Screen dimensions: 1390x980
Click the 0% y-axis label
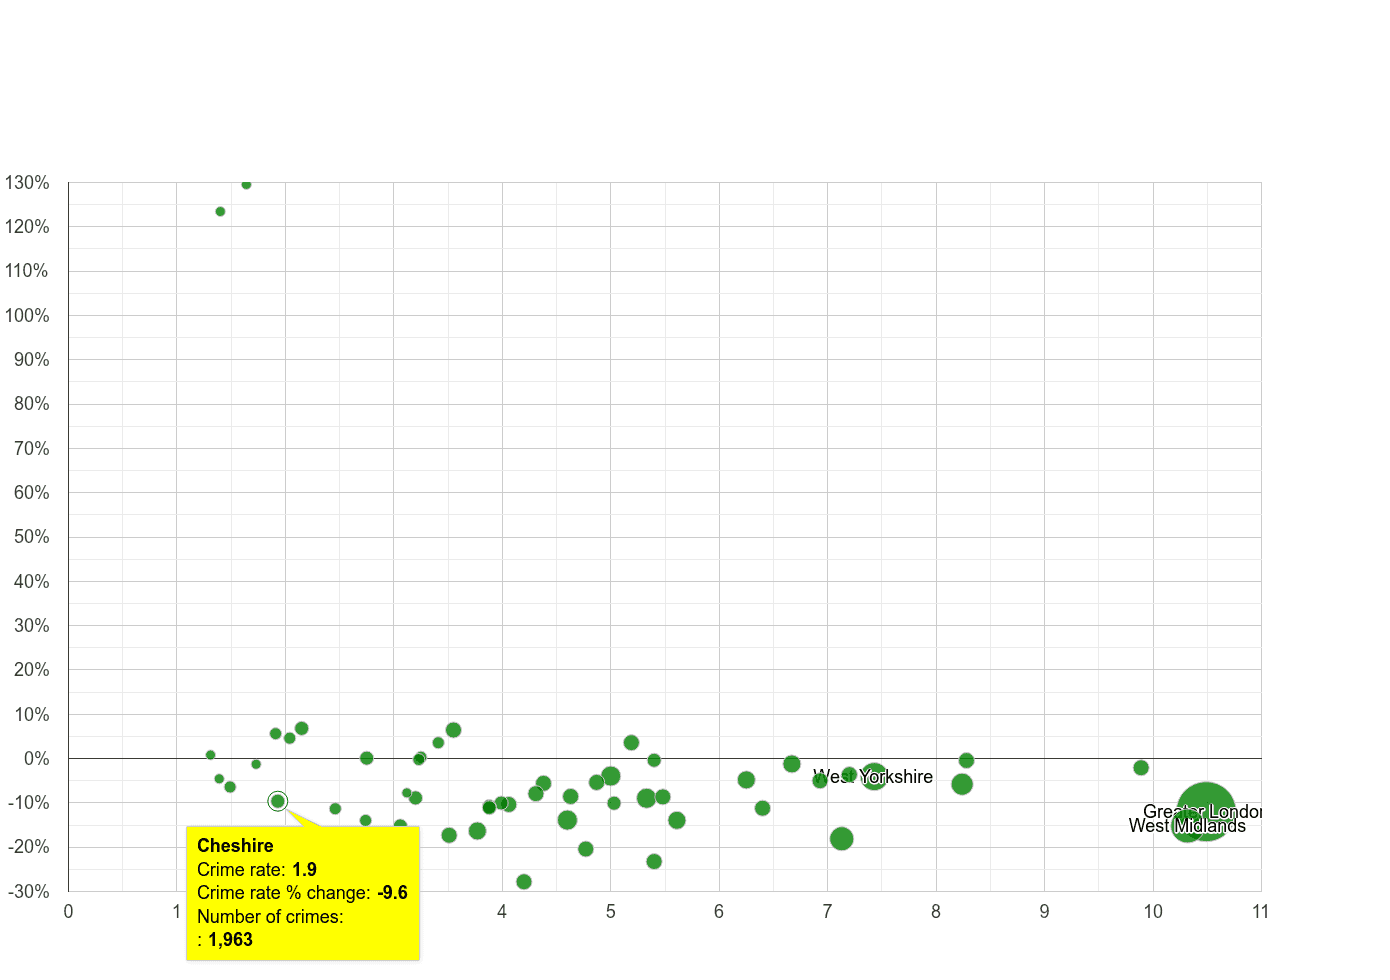[37, 759]
